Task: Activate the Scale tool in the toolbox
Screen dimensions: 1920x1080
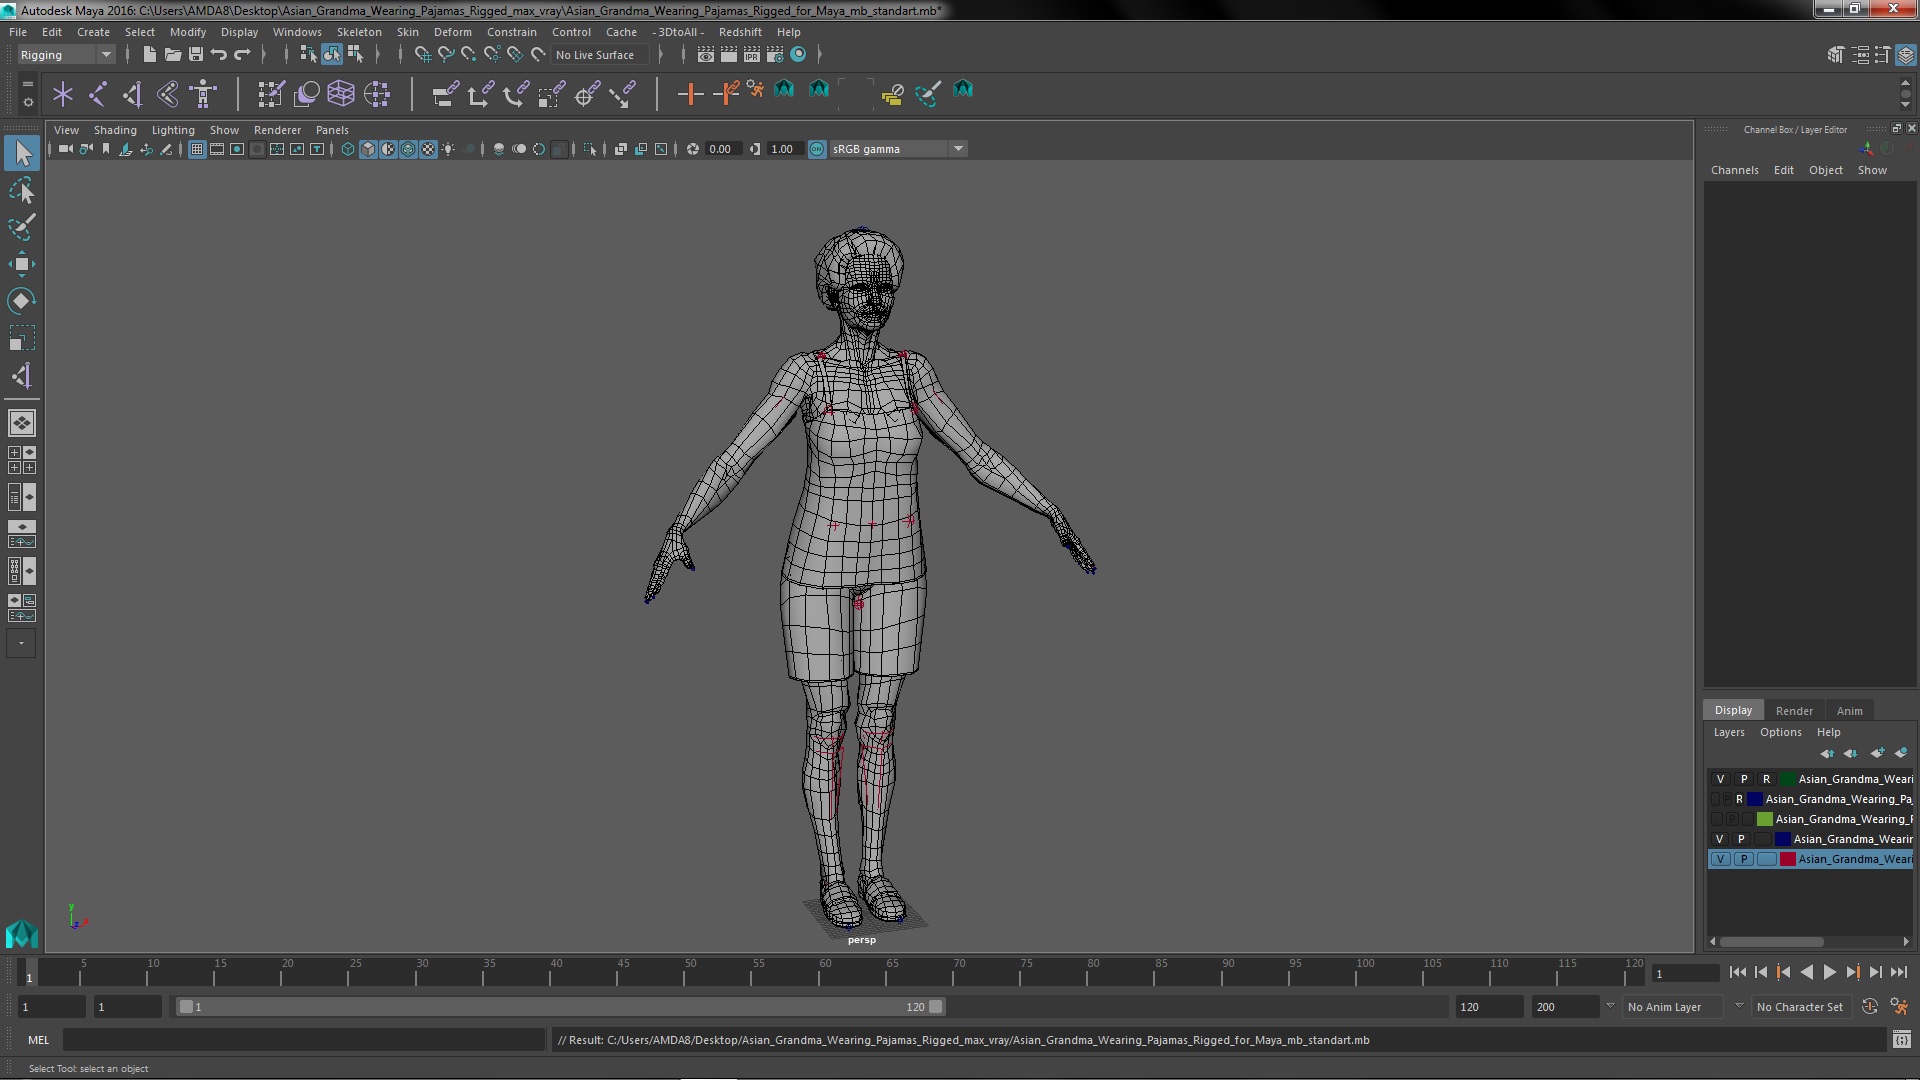Action: (x=22, y=338)
